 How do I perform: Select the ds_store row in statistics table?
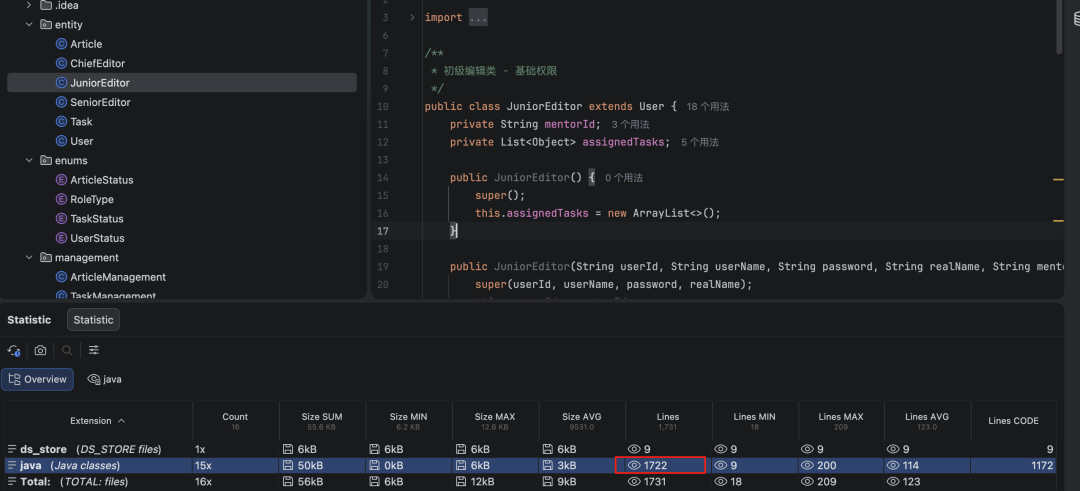(530, 449)
